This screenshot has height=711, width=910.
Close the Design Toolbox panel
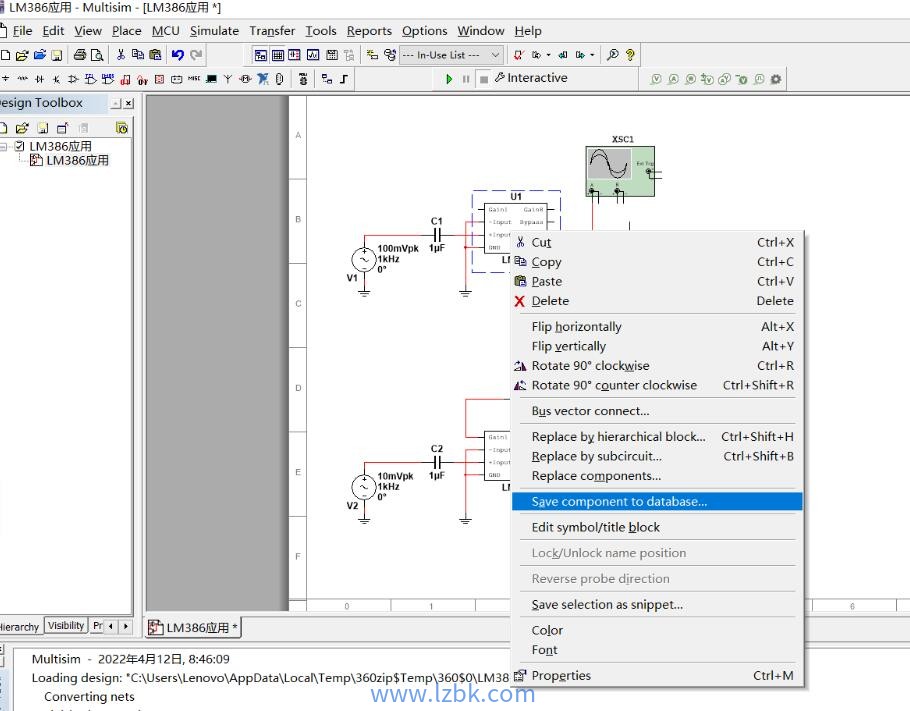[x=129, y=103]
